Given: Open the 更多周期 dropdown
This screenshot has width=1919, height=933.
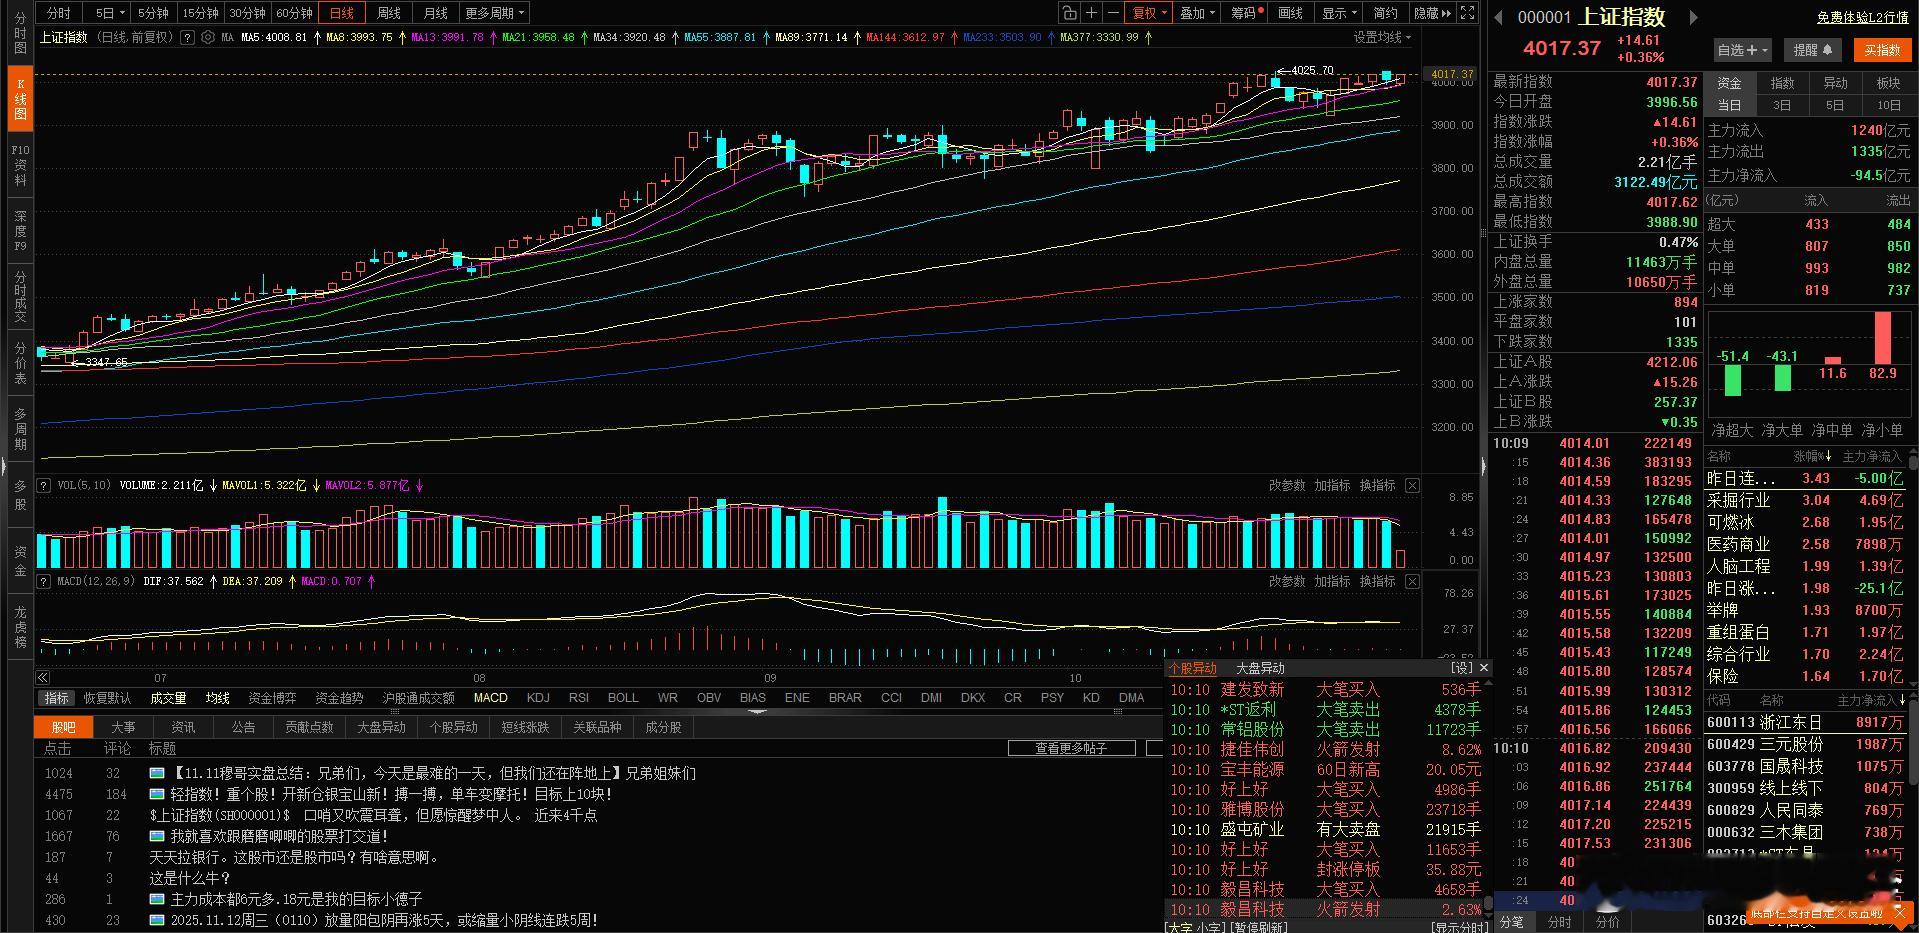Looking at the screenshot, I should click(495, 13).
